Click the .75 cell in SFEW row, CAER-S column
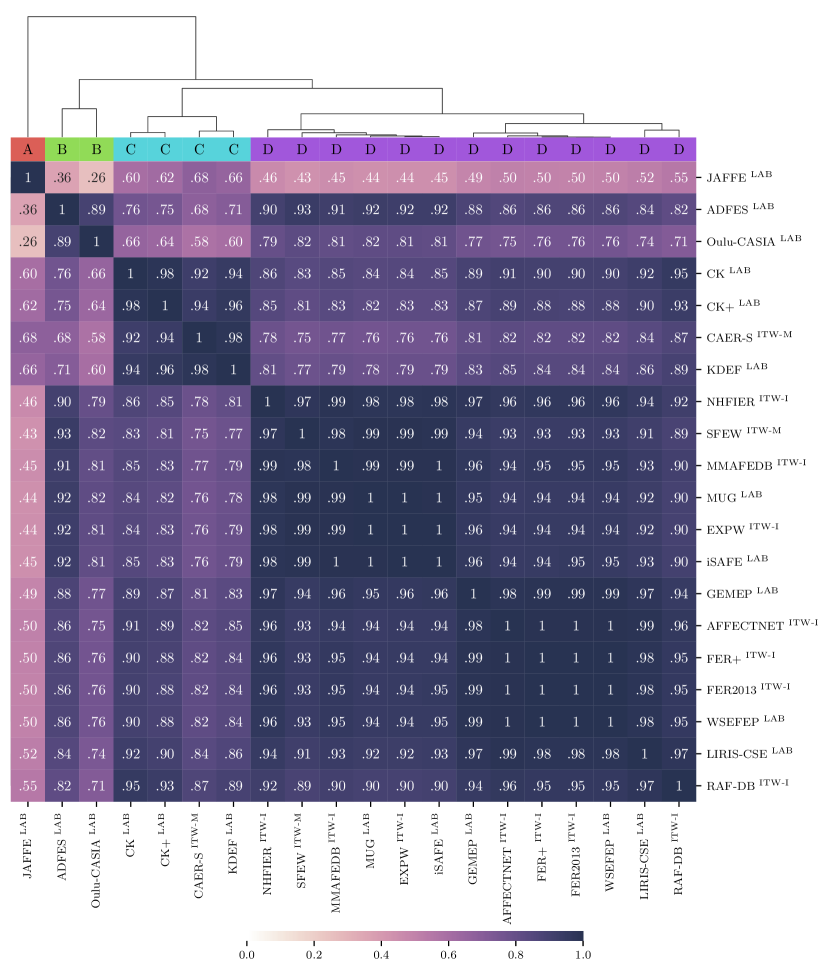This screenshot has height=972, width=830. 199,433
